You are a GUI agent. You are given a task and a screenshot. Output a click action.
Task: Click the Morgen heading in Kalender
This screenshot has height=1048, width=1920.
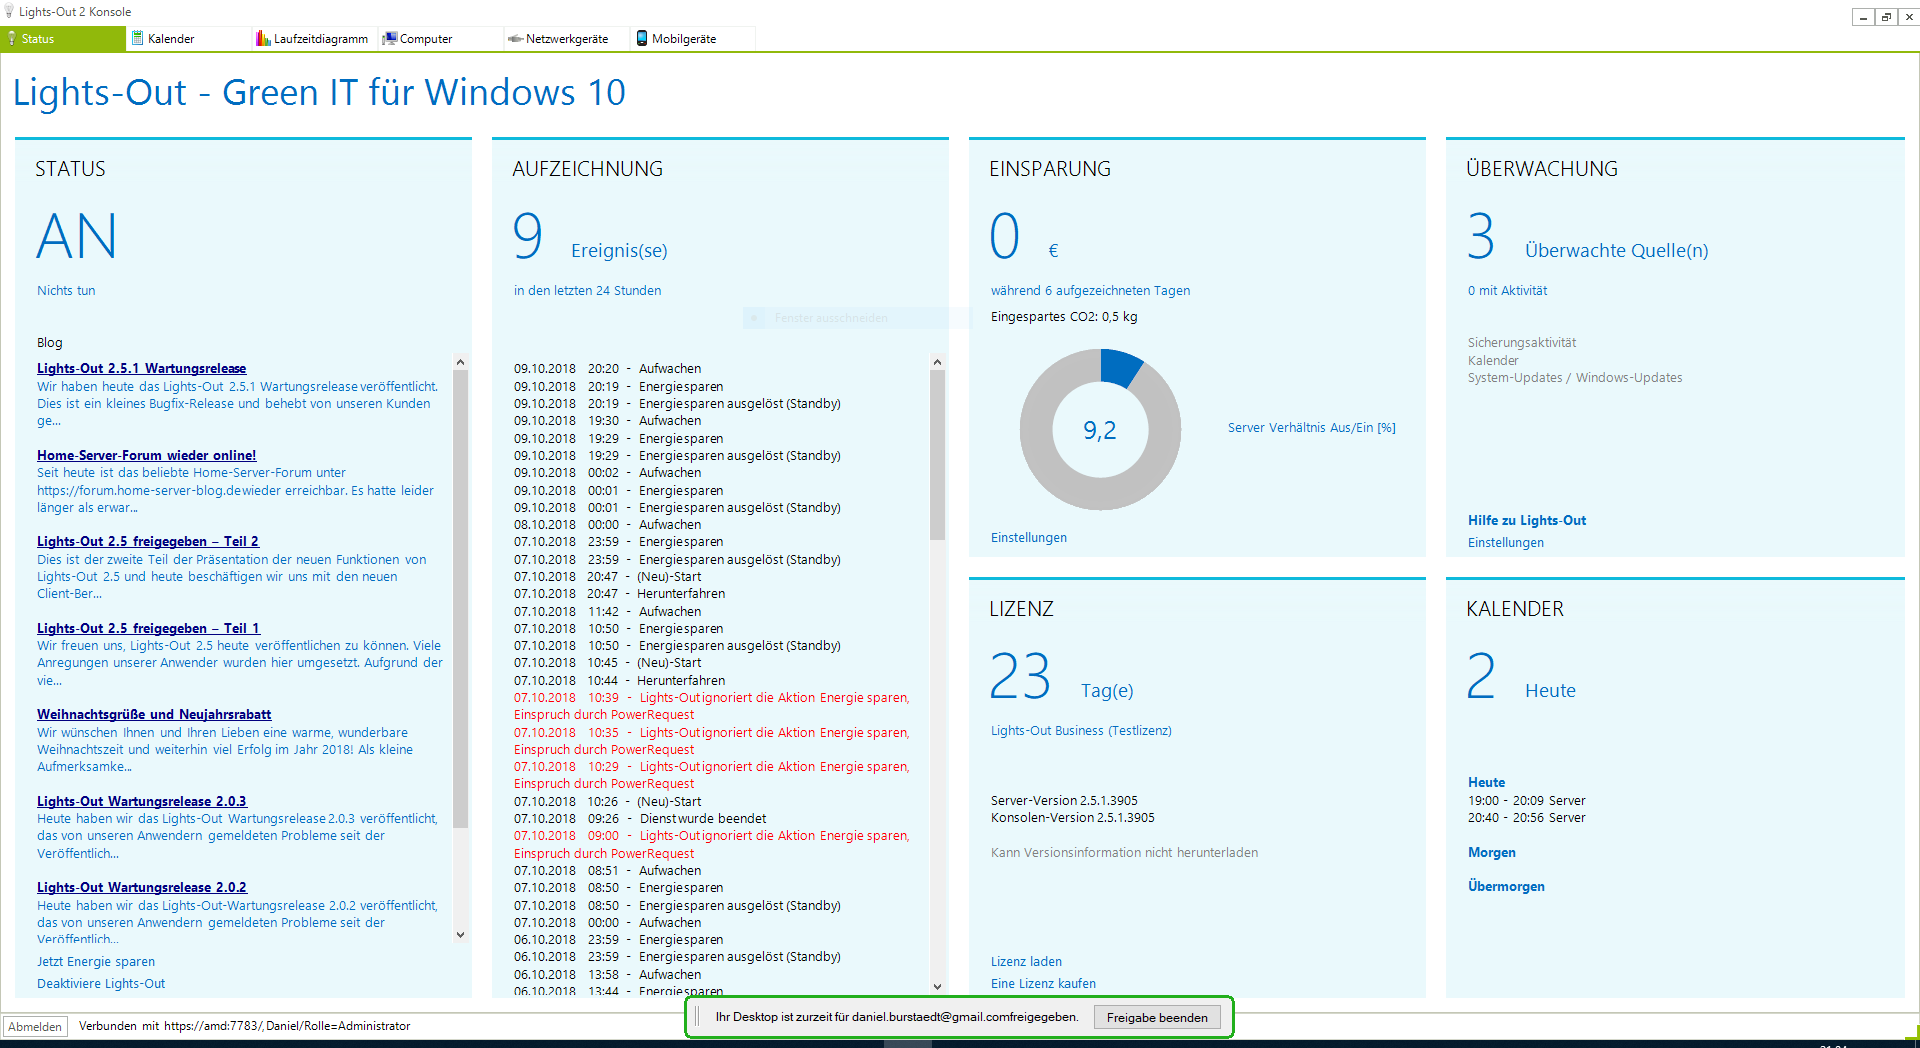click(x=1491, y=852)
